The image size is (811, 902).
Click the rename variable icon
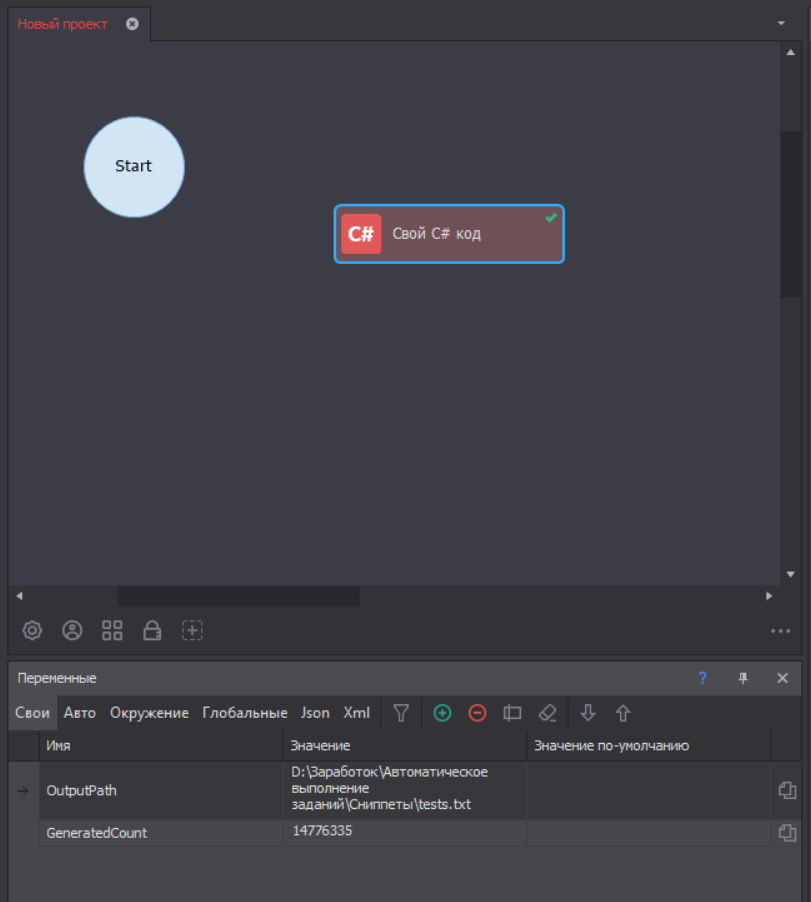click(x=512, y=713)
